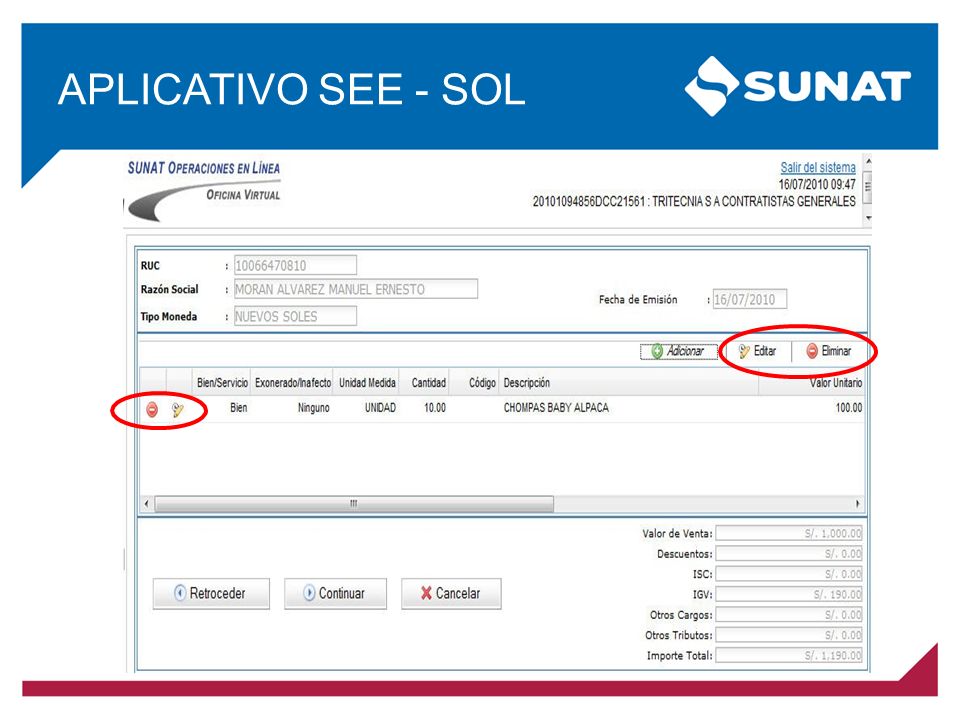The width and height of the screenshot is (960, 720).
Task: Click the Fecha de Emisión field
Action: point(749,299)
